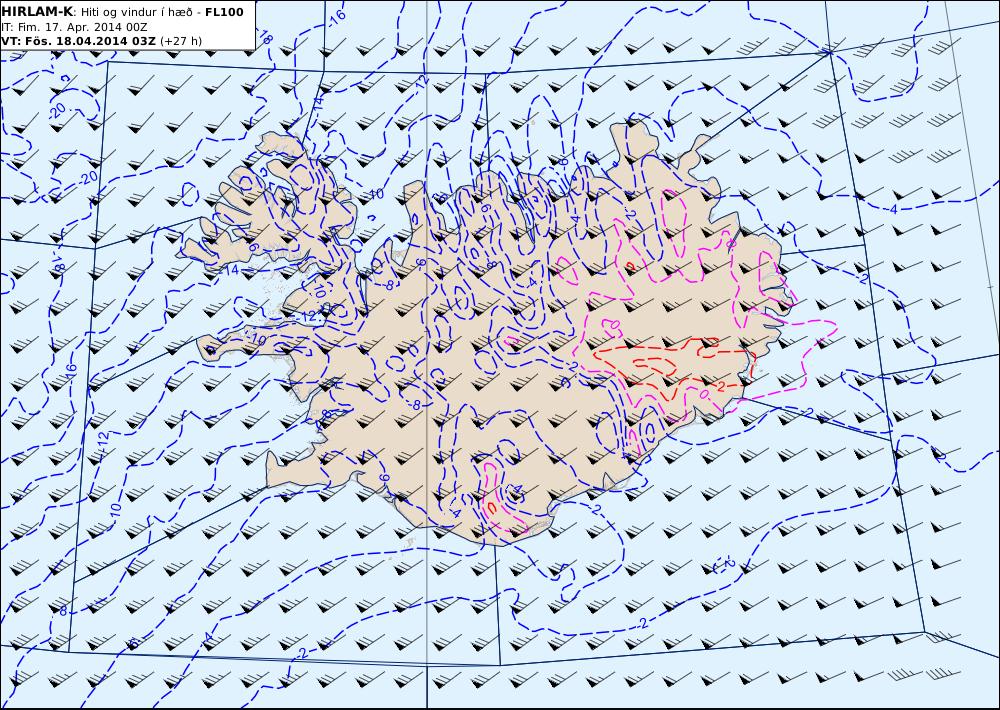Select the FL100 flight level label
The height and width of the screenshot is (710, 1000).
tap(224, 12)
